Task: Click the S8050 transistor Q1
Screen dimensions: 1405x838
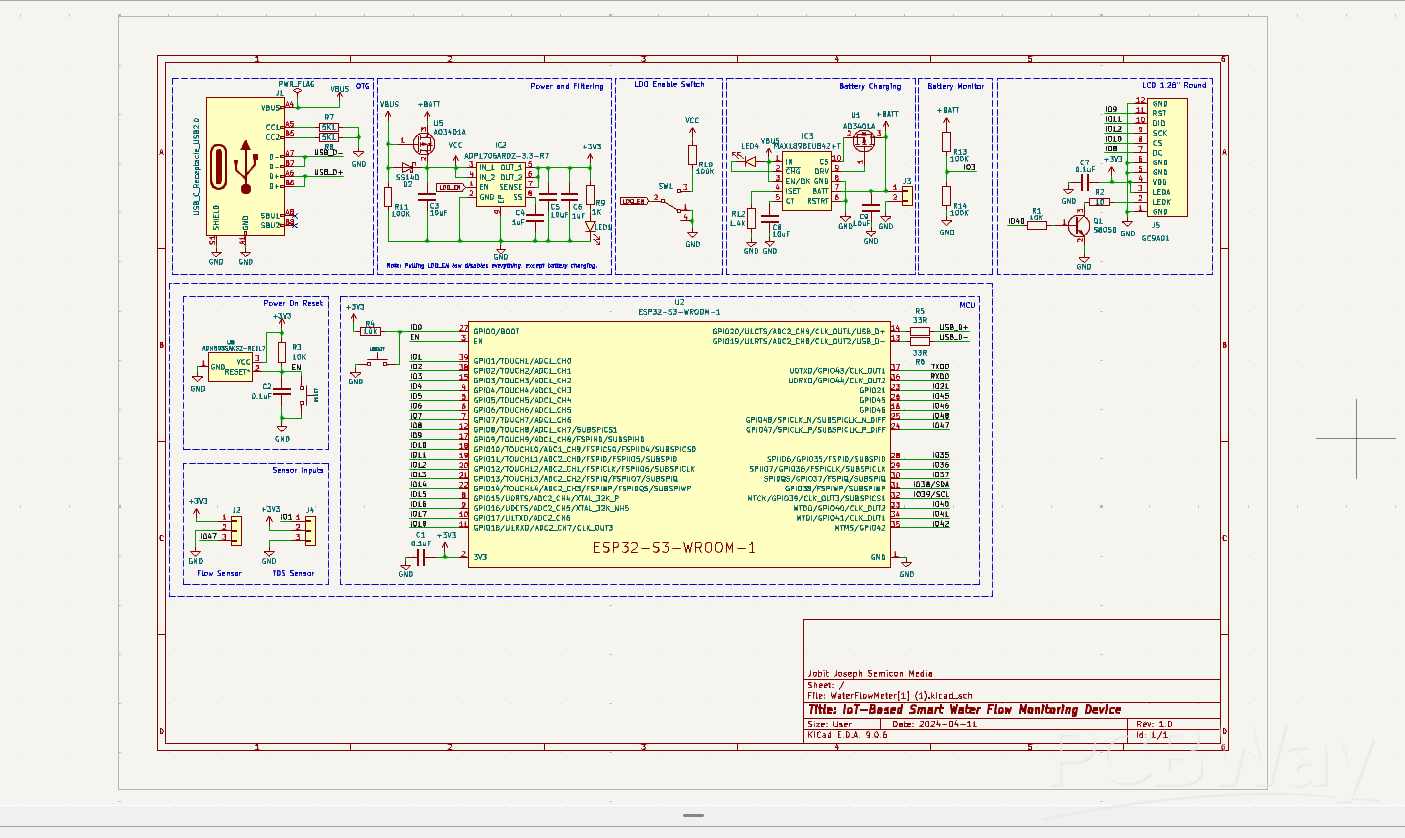Action: pyautogui.click(x=1078, y=226)
